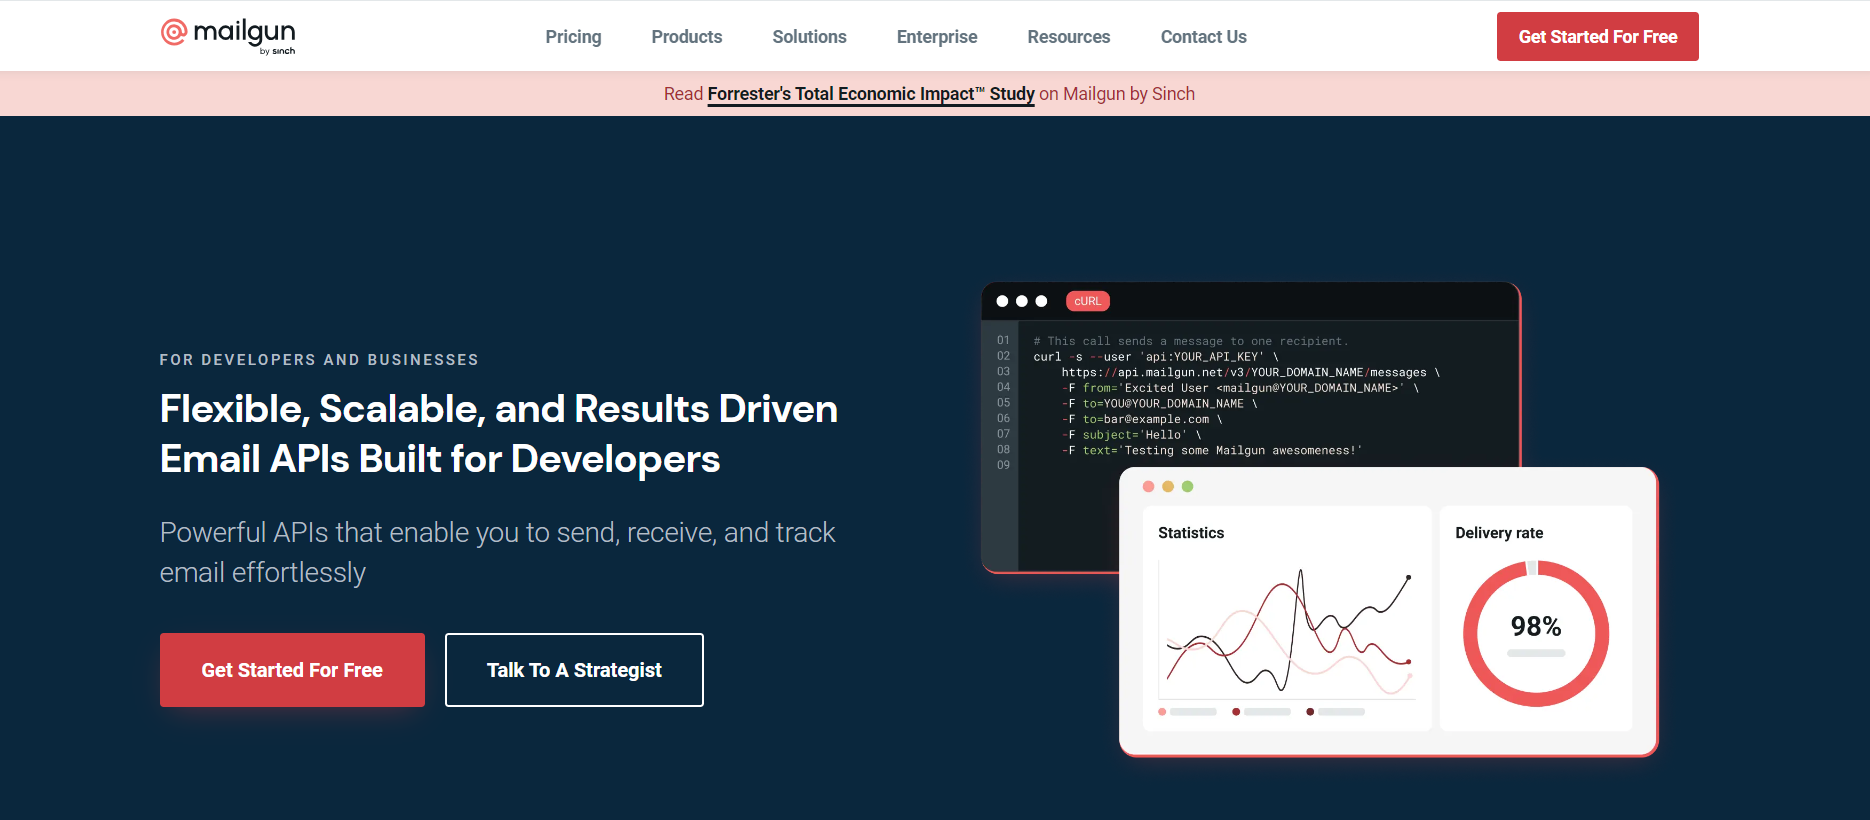The height and width of the screenshot is (820, 1870).
Task: Click the Talk To A Strategist button
Action: click(x=574, y=670)
